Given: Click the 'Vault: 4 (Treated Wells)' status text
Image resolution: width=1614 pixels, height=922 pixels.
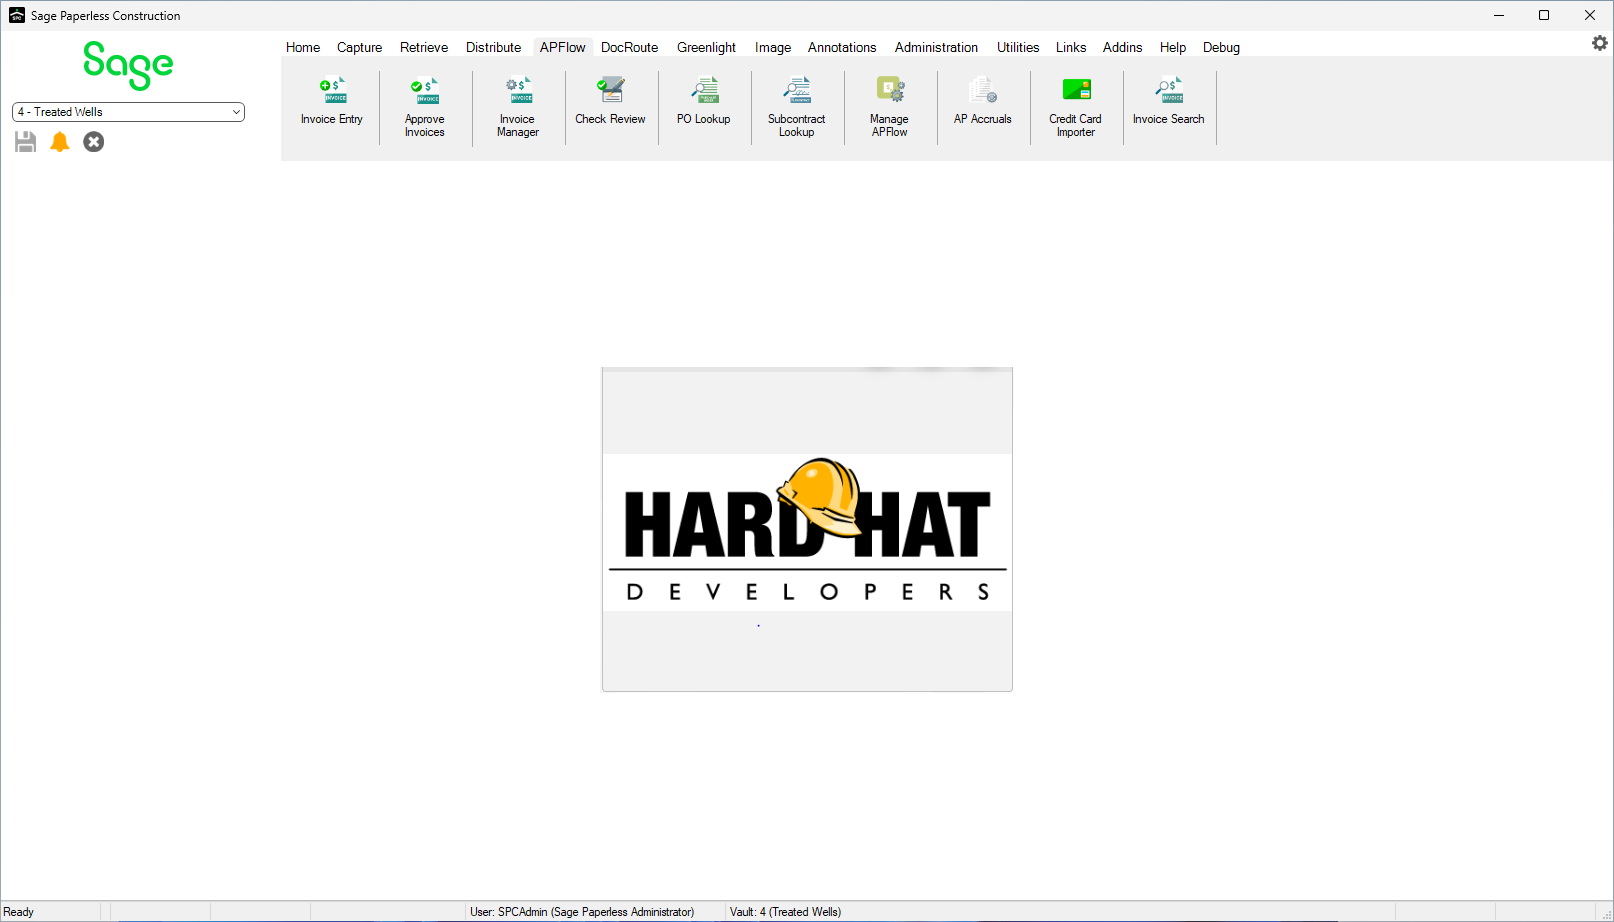Looking at the screenshot, I should (x=785, y=912).
